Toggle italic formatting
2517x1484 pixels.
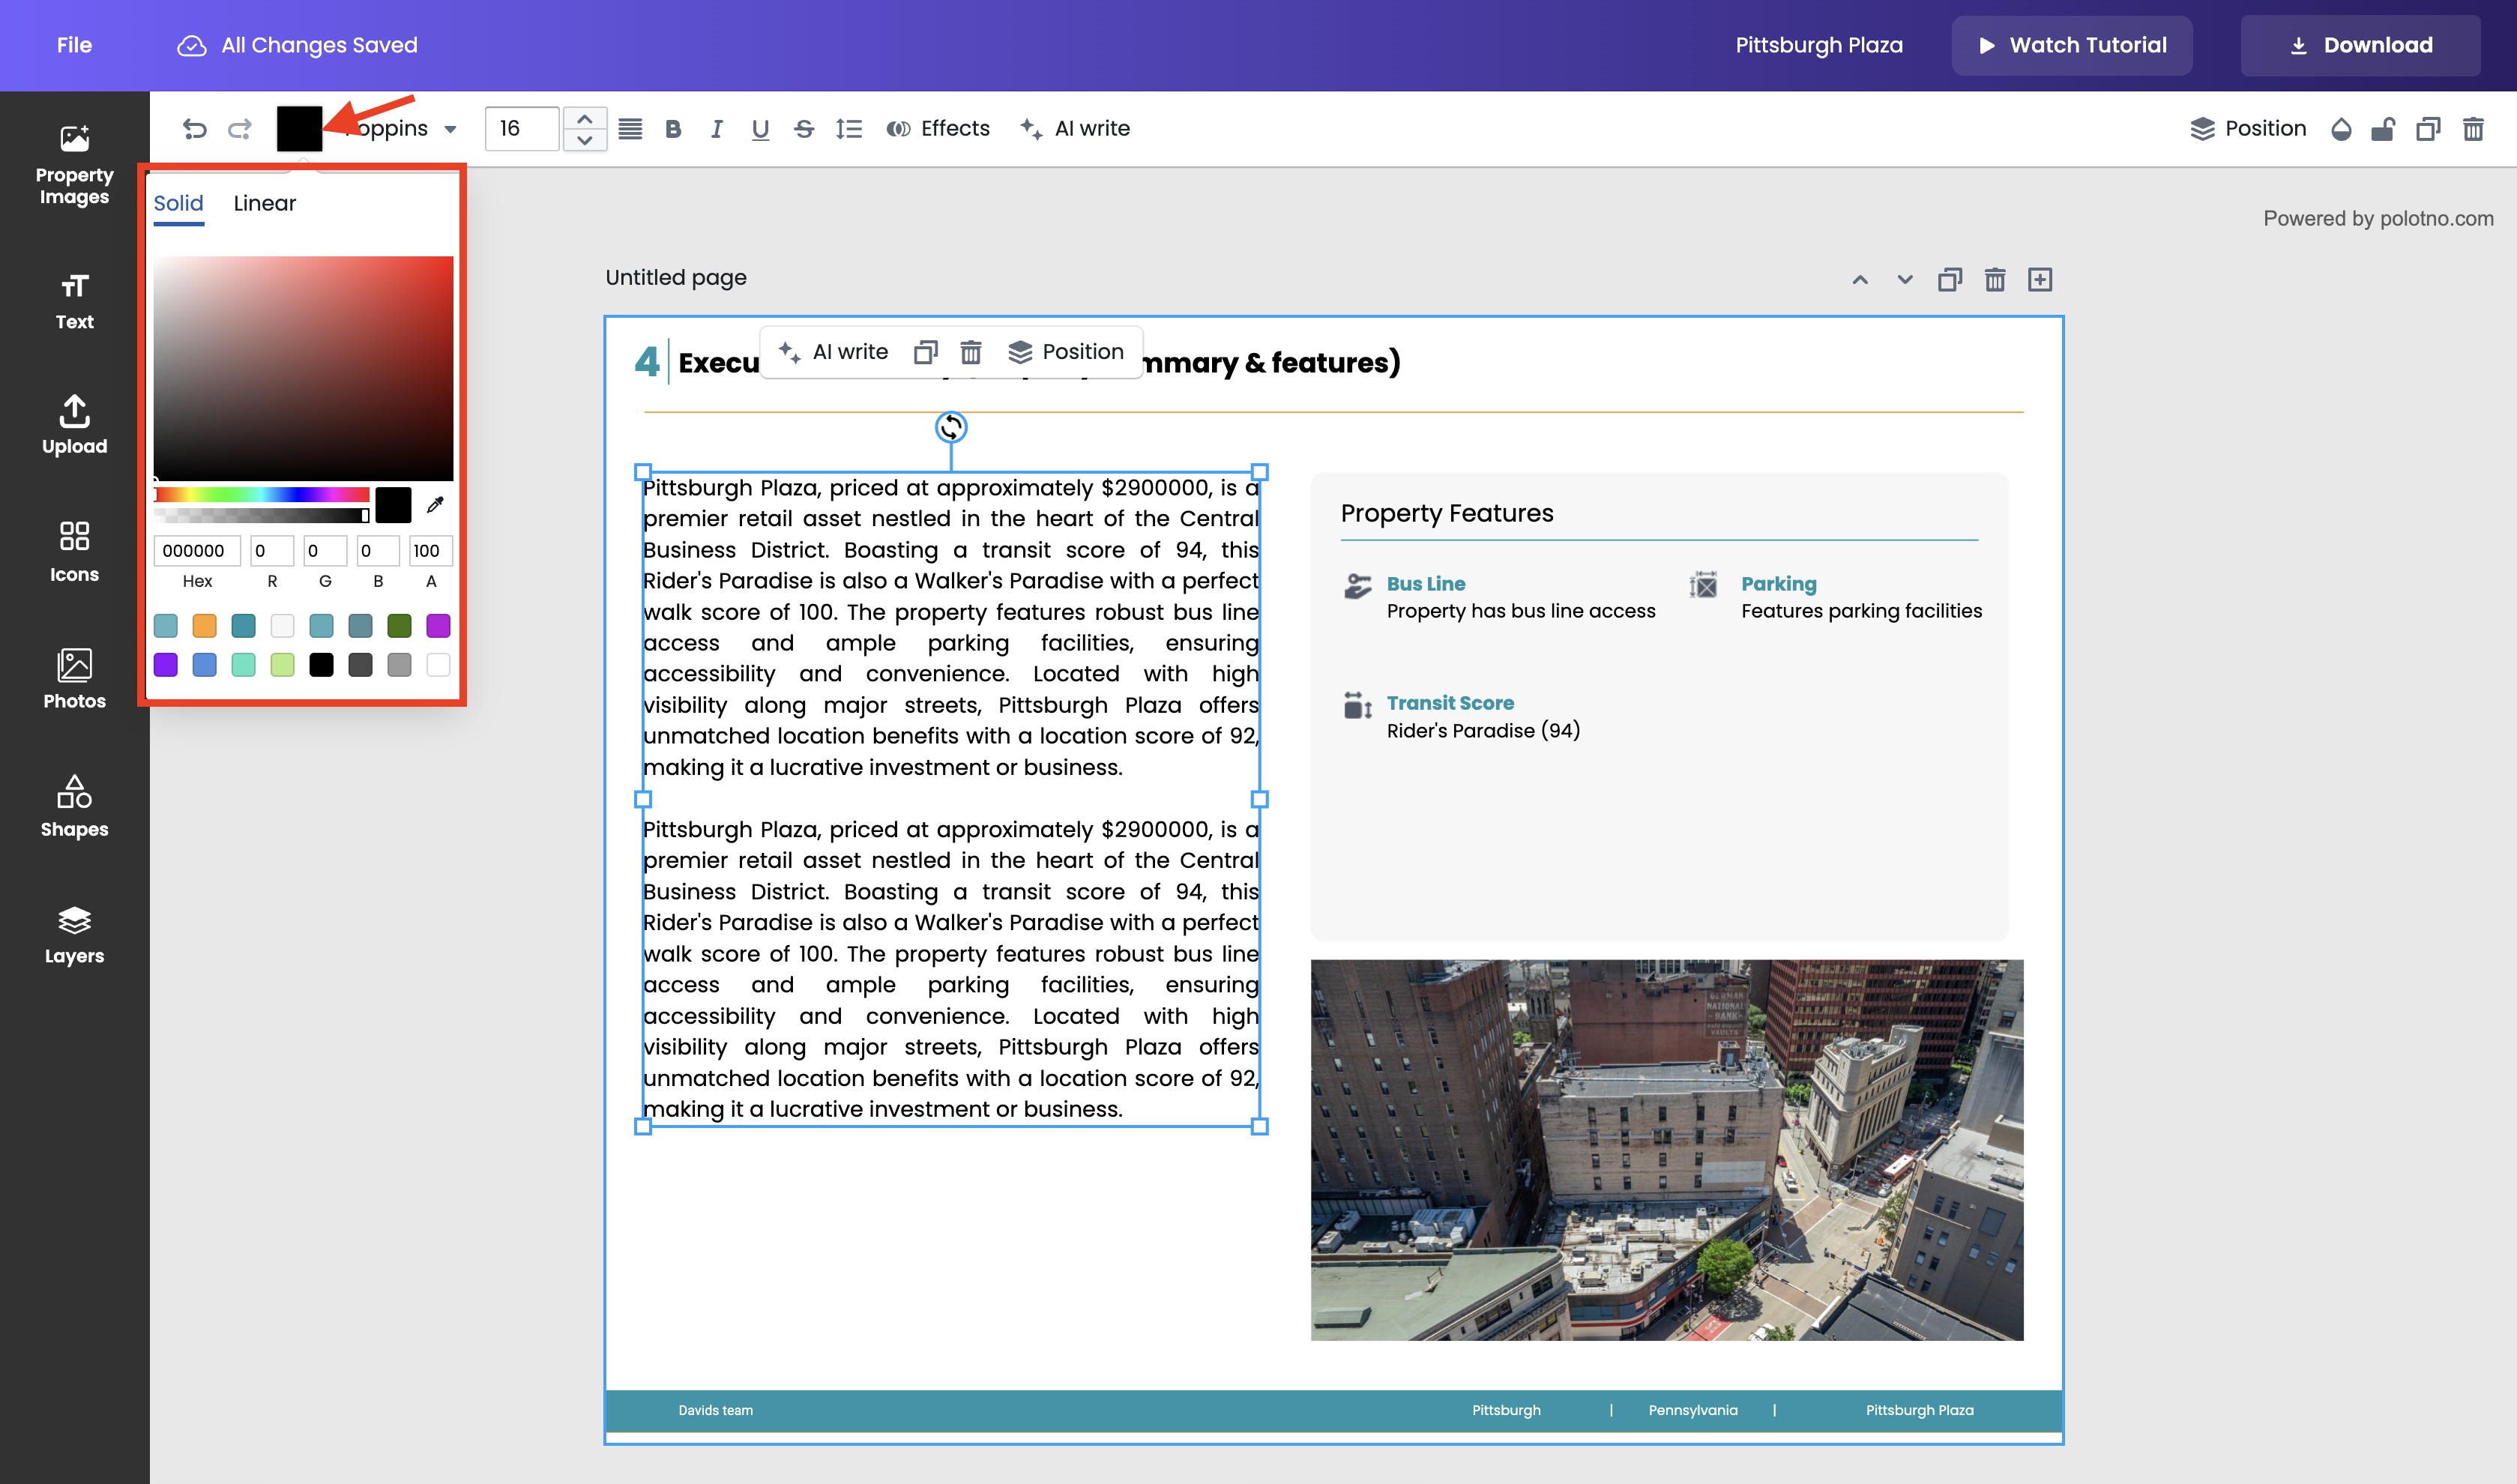tap(716, 128)
